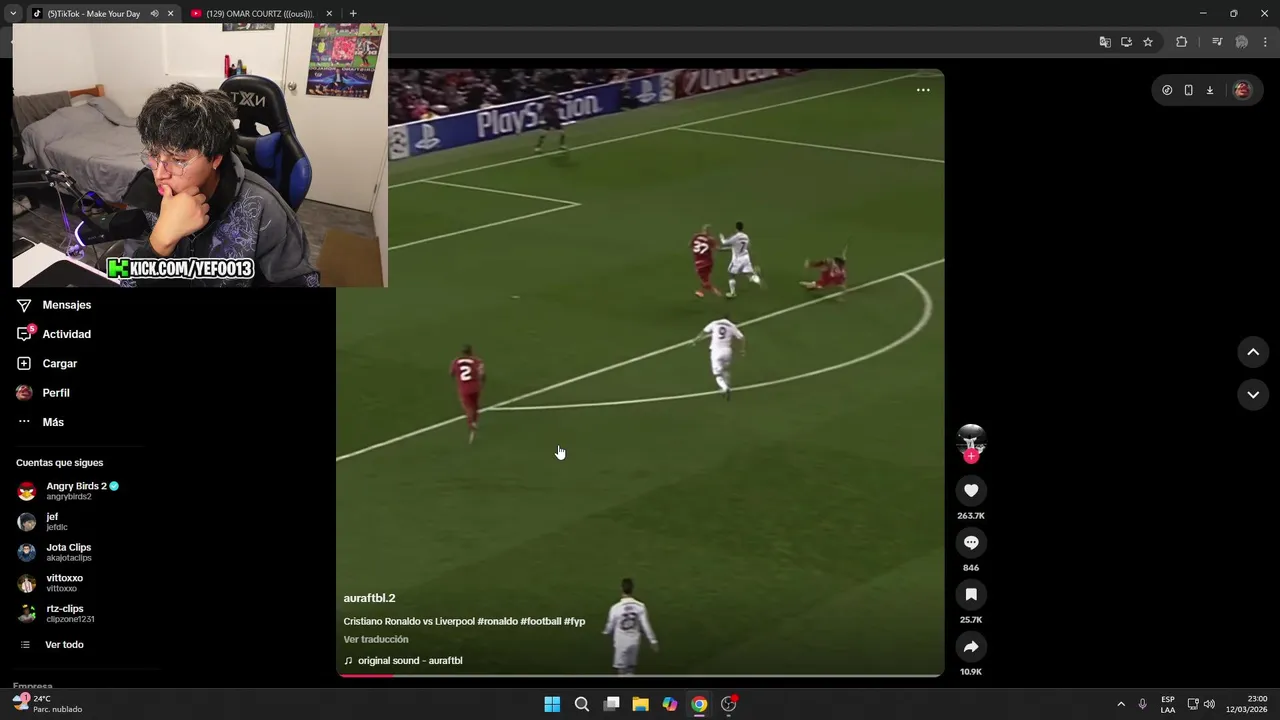Click the Chrome icon in taskbar

[699, 704]
